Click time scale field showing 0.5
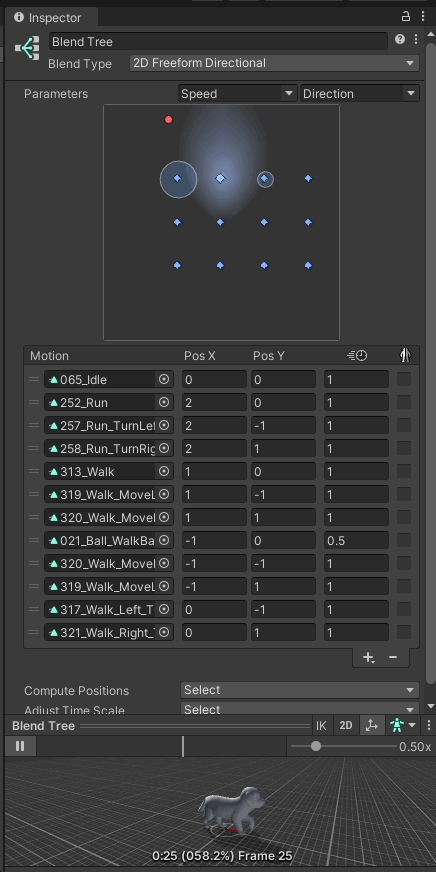Image resolution: width=436 pixels, height=872 pixels. [x=356, y=540]
